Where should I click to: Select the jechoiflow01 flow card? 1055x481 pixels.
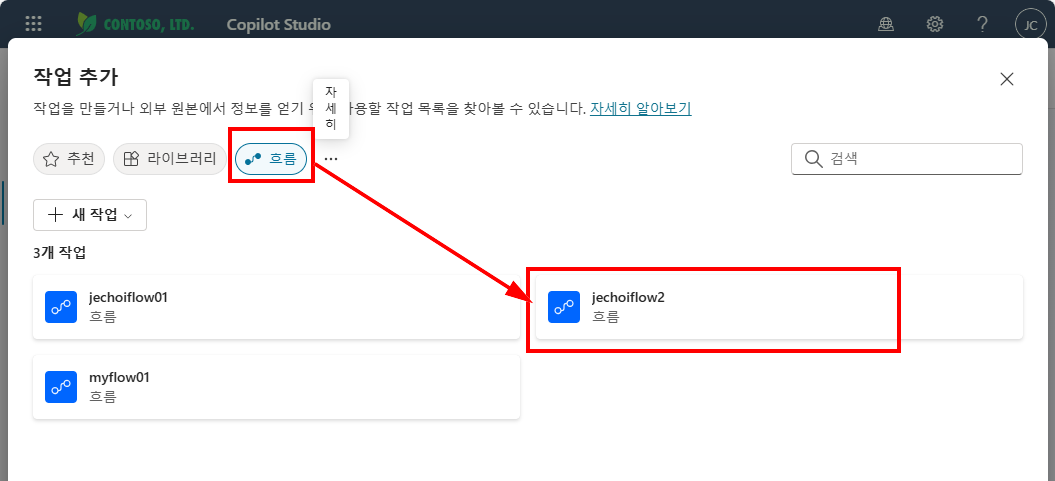click(x=277, y=307)
